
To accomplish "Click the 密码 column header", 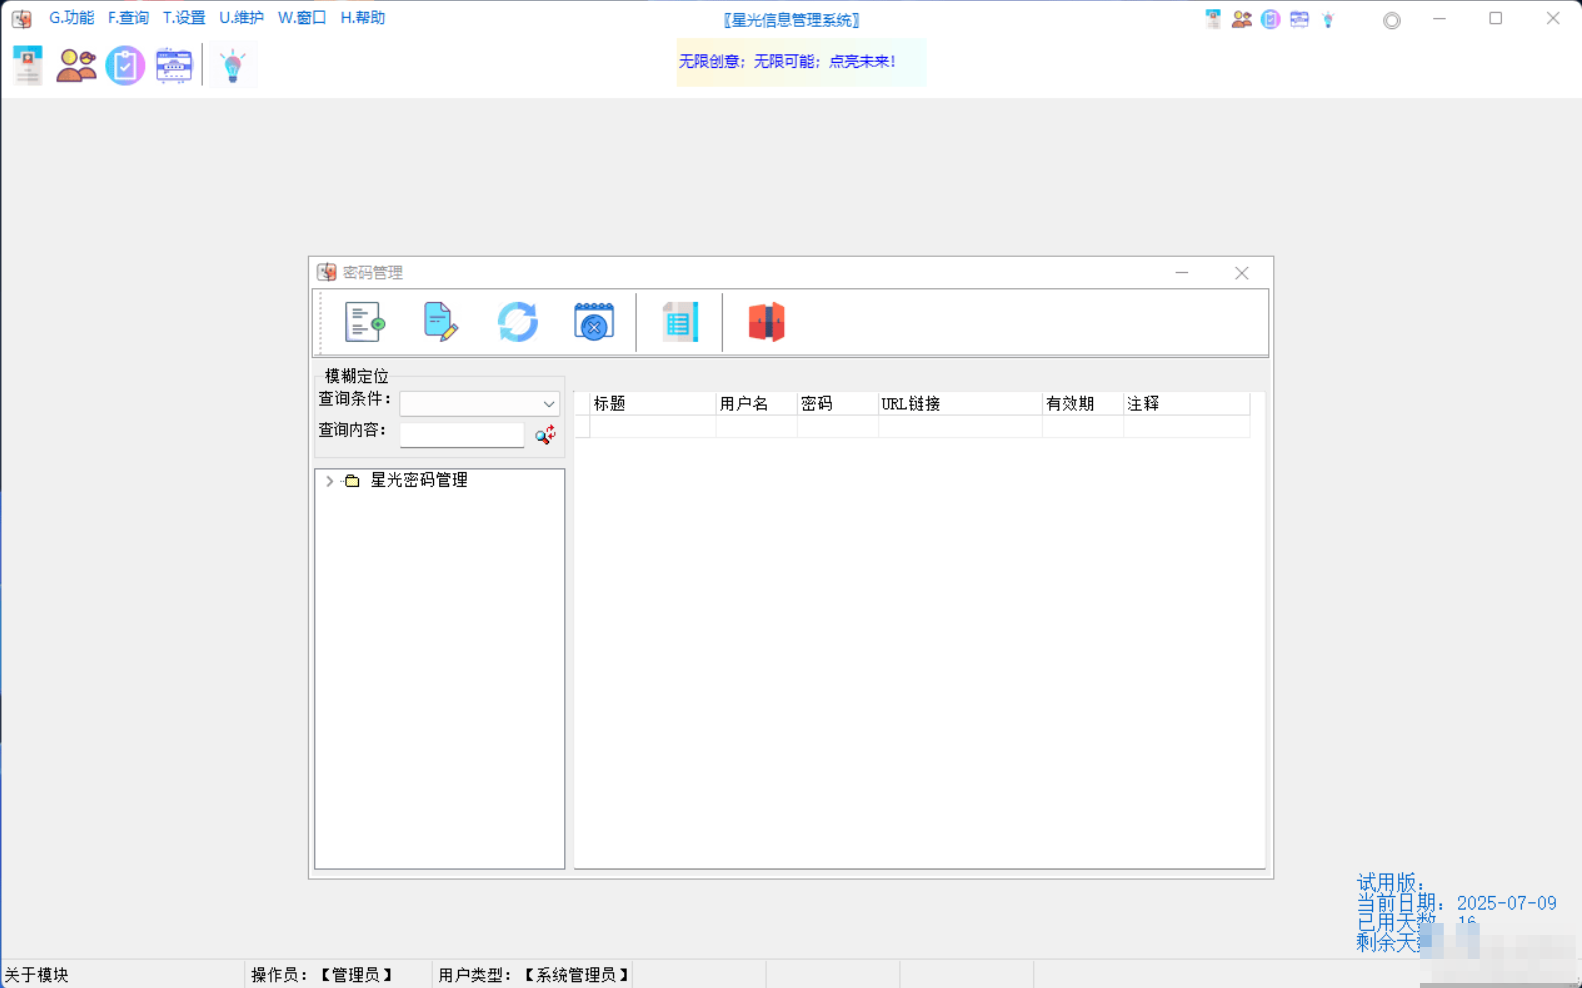I will point(838,404).
